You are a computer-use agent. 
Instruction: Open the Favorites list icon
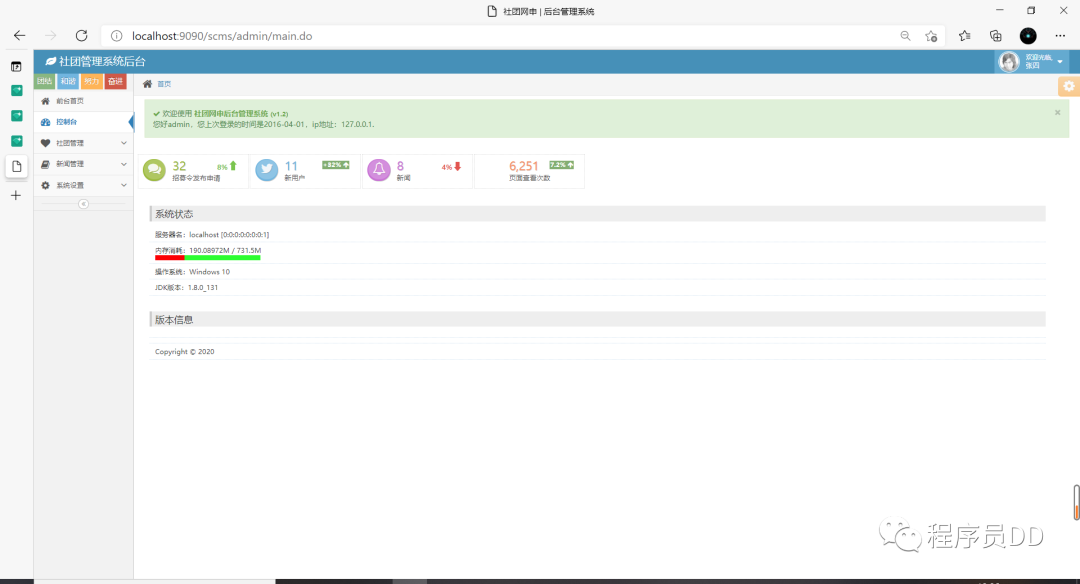[964, 36]
